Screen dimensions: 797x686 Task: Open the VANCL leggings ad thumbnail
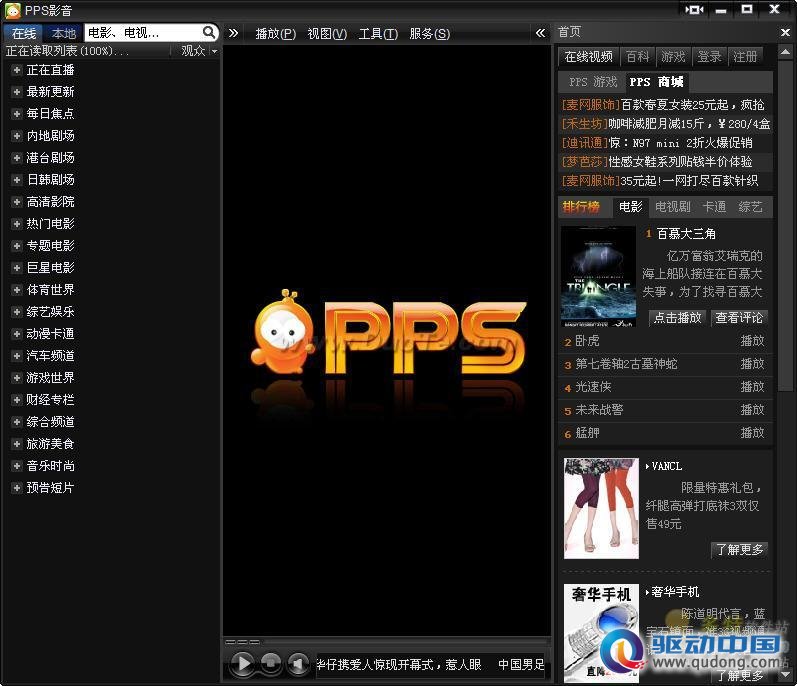(601, 508)
